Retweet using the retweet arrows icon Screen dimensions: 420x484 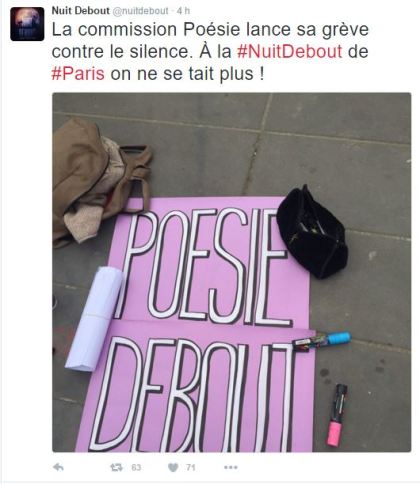pyautogui.click(x=116, y=467)
